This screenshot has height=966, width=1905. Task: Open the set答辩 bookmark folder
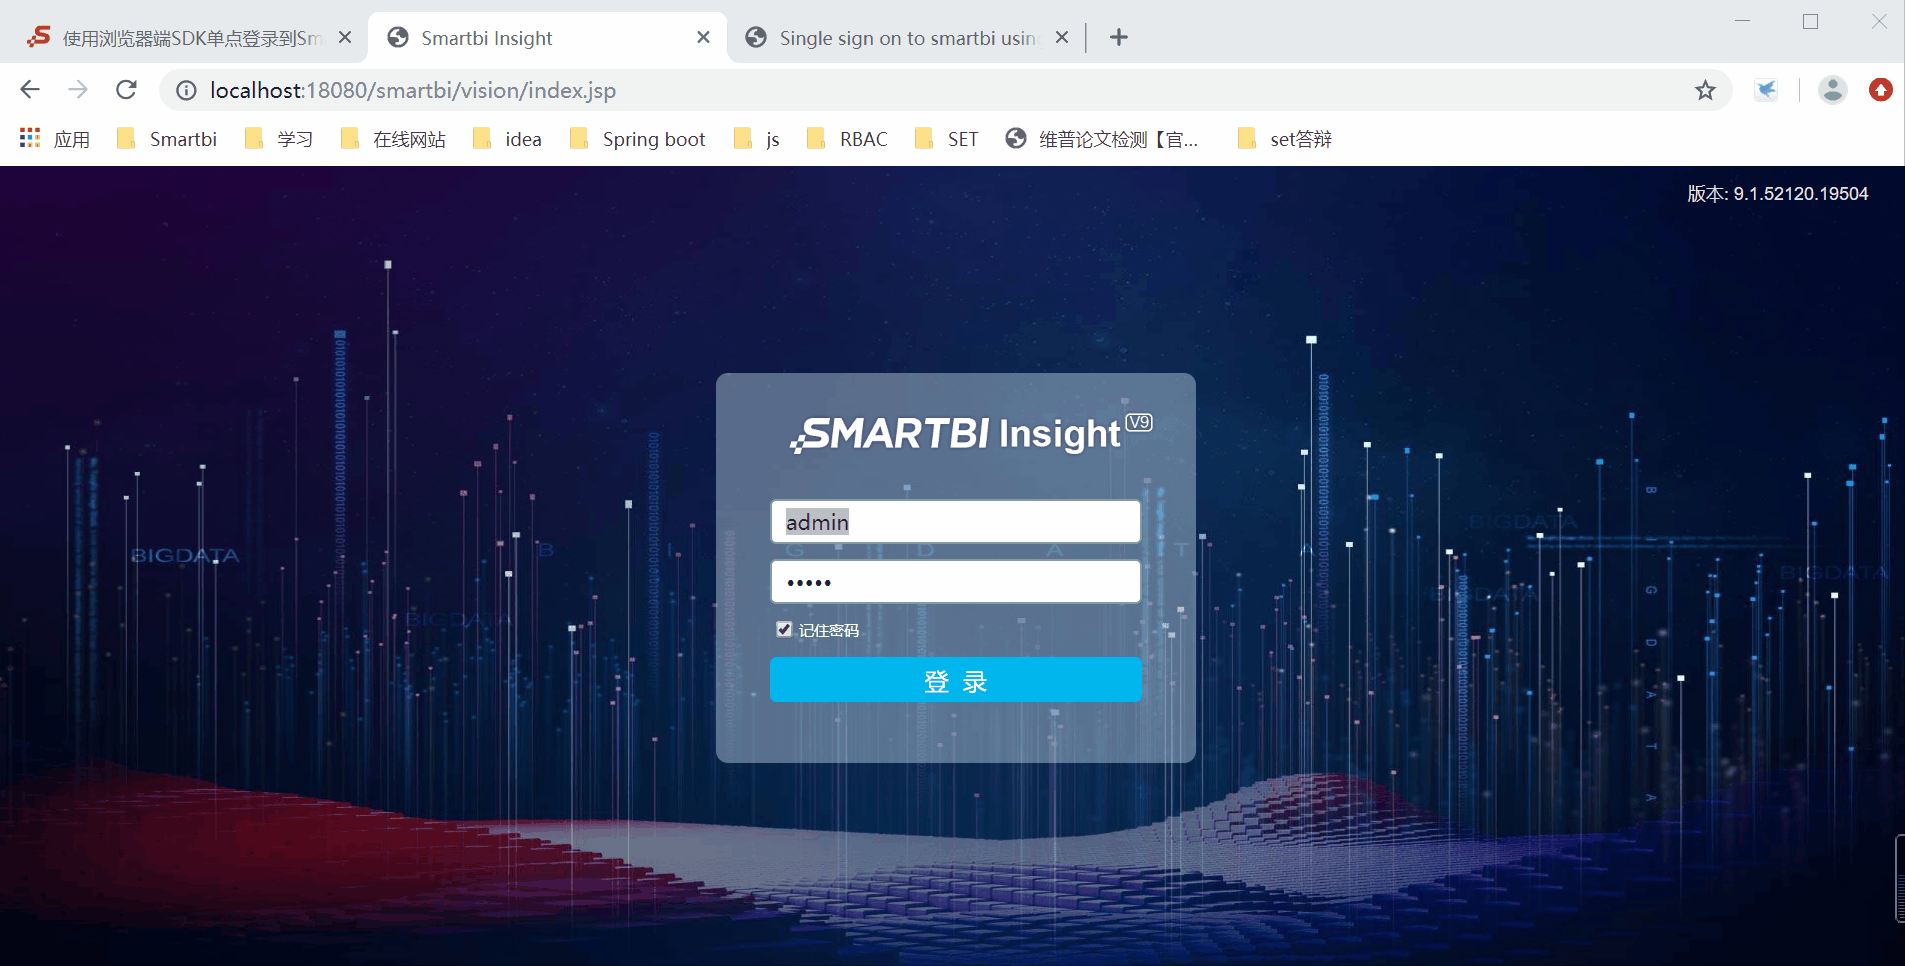tap(1285, 139)
